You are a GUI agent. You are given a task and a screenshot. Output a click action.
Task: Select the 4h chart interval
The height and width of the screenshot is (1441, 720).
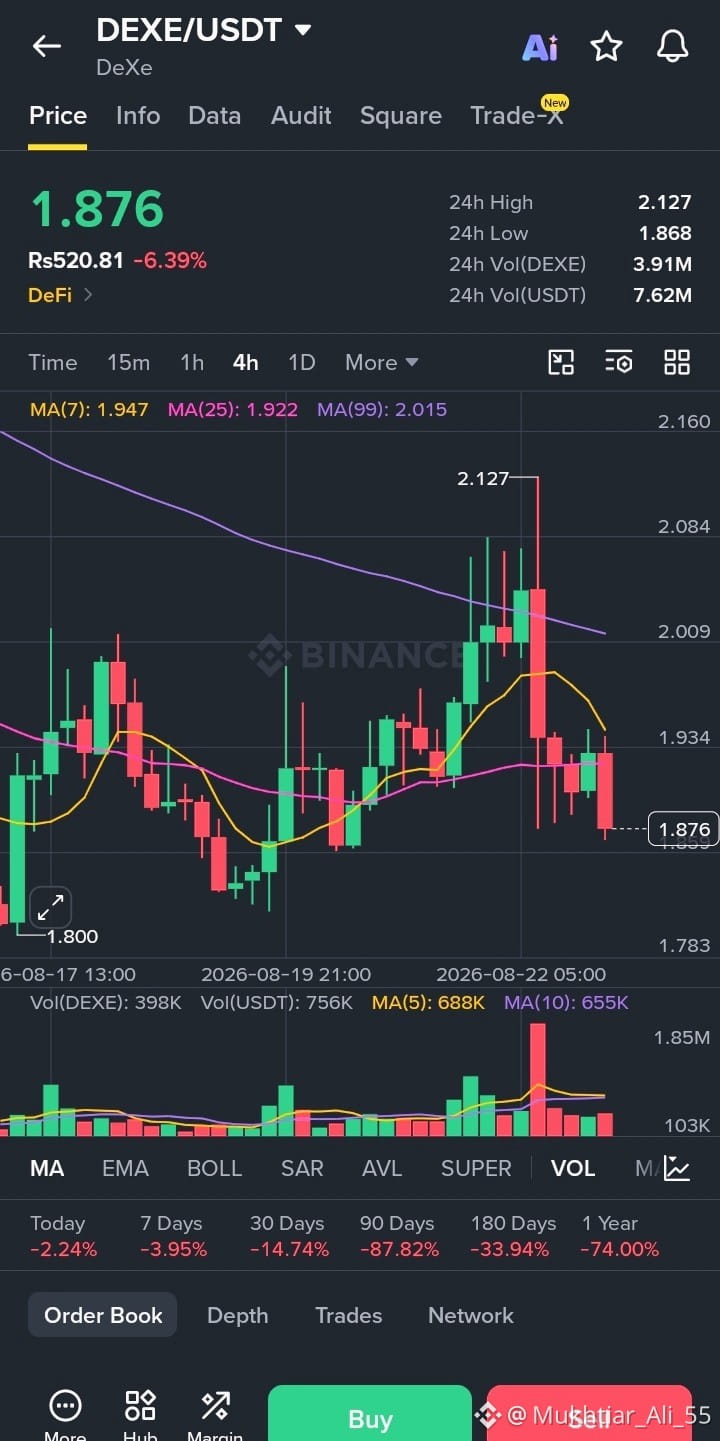pos(246,362)
